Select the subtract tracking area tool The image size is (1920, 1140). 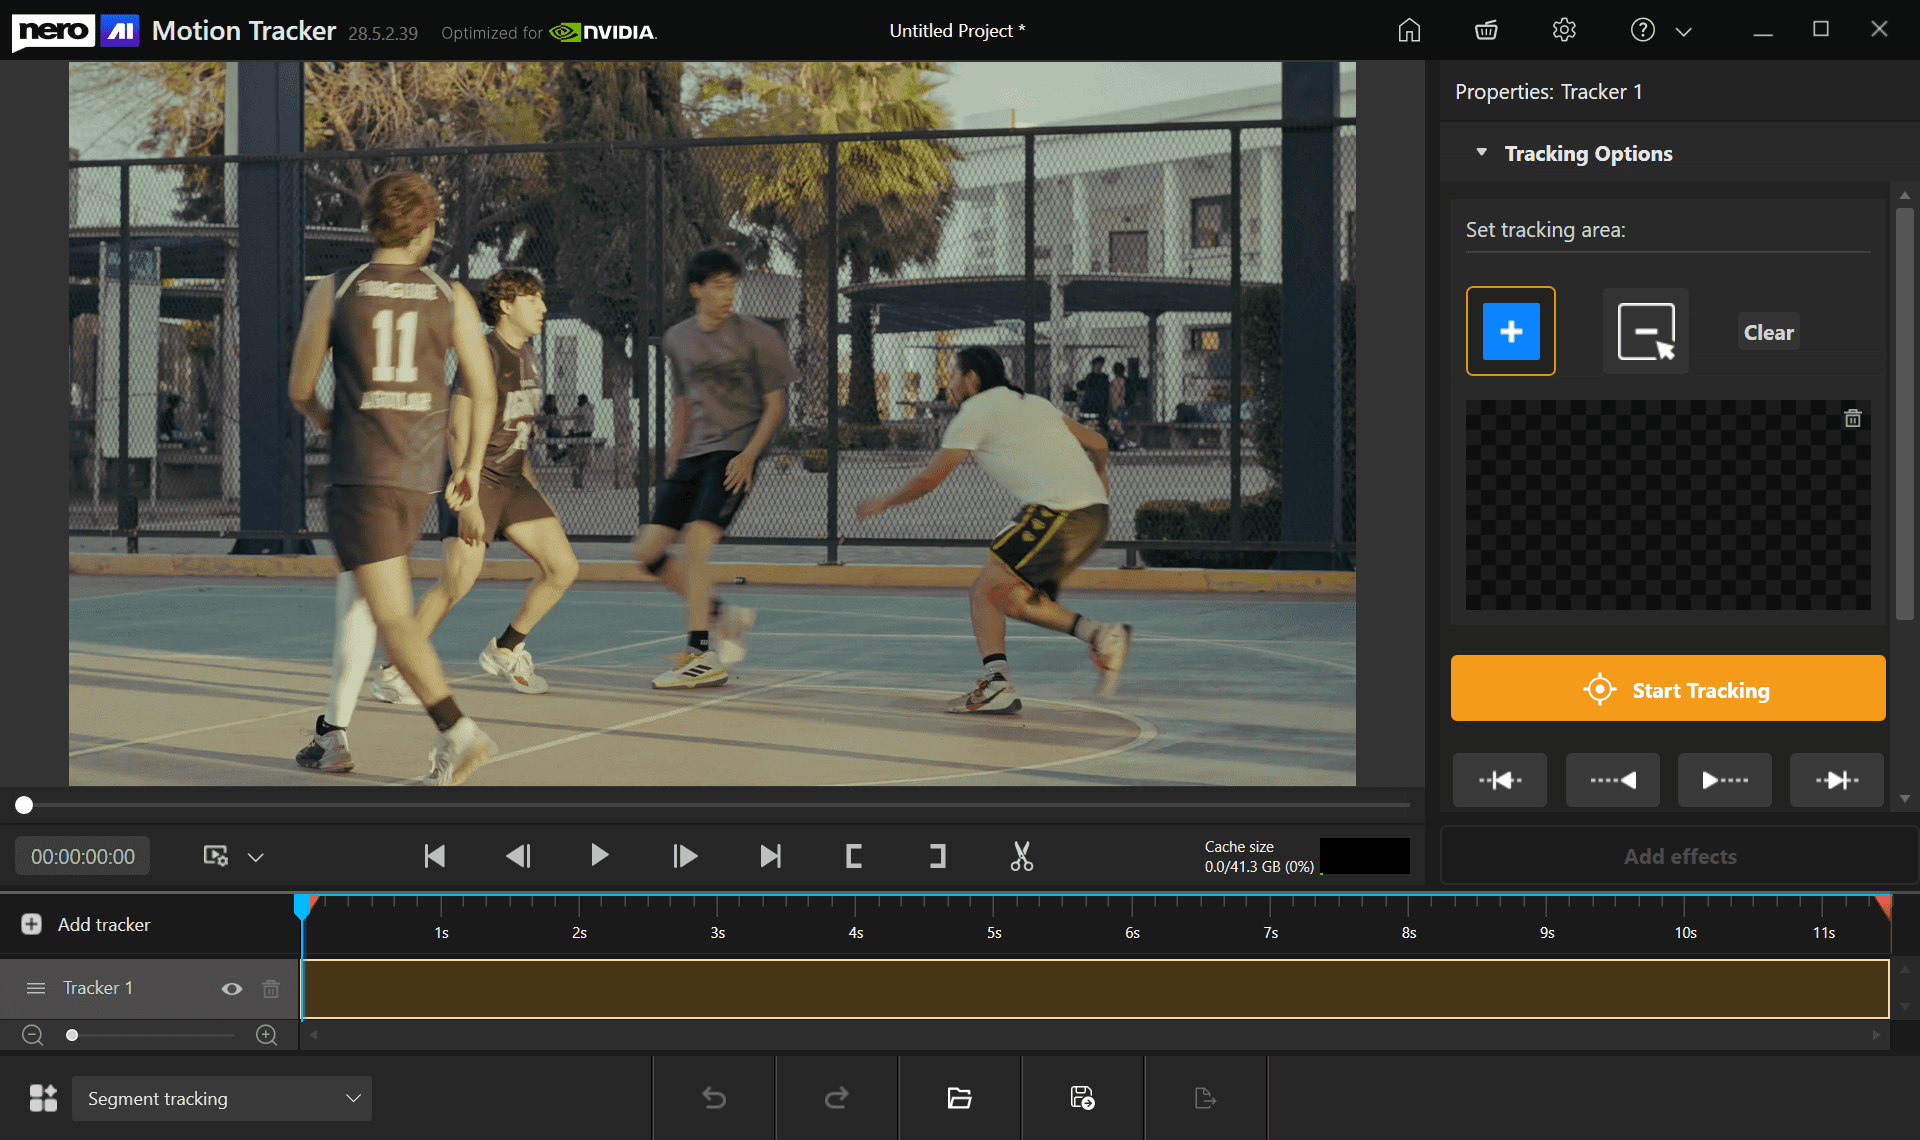point(1645,331)
